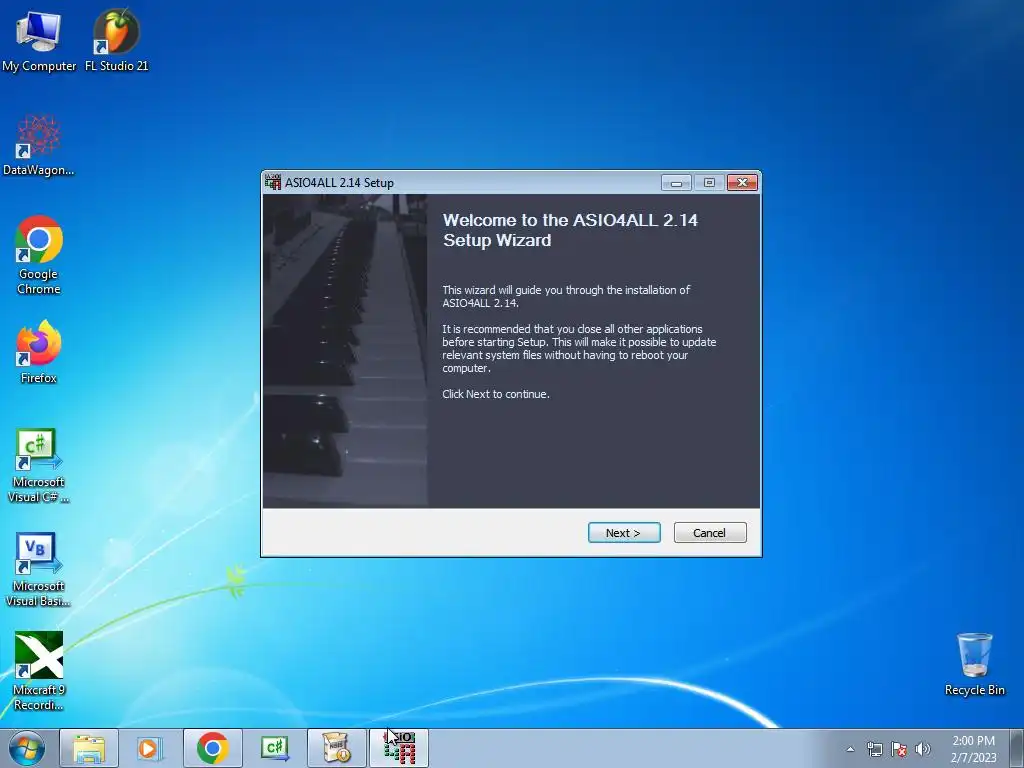Select the Google Chrome desktop shortcut
Viewport: 1024px width, 768px height.
(39, 255)
